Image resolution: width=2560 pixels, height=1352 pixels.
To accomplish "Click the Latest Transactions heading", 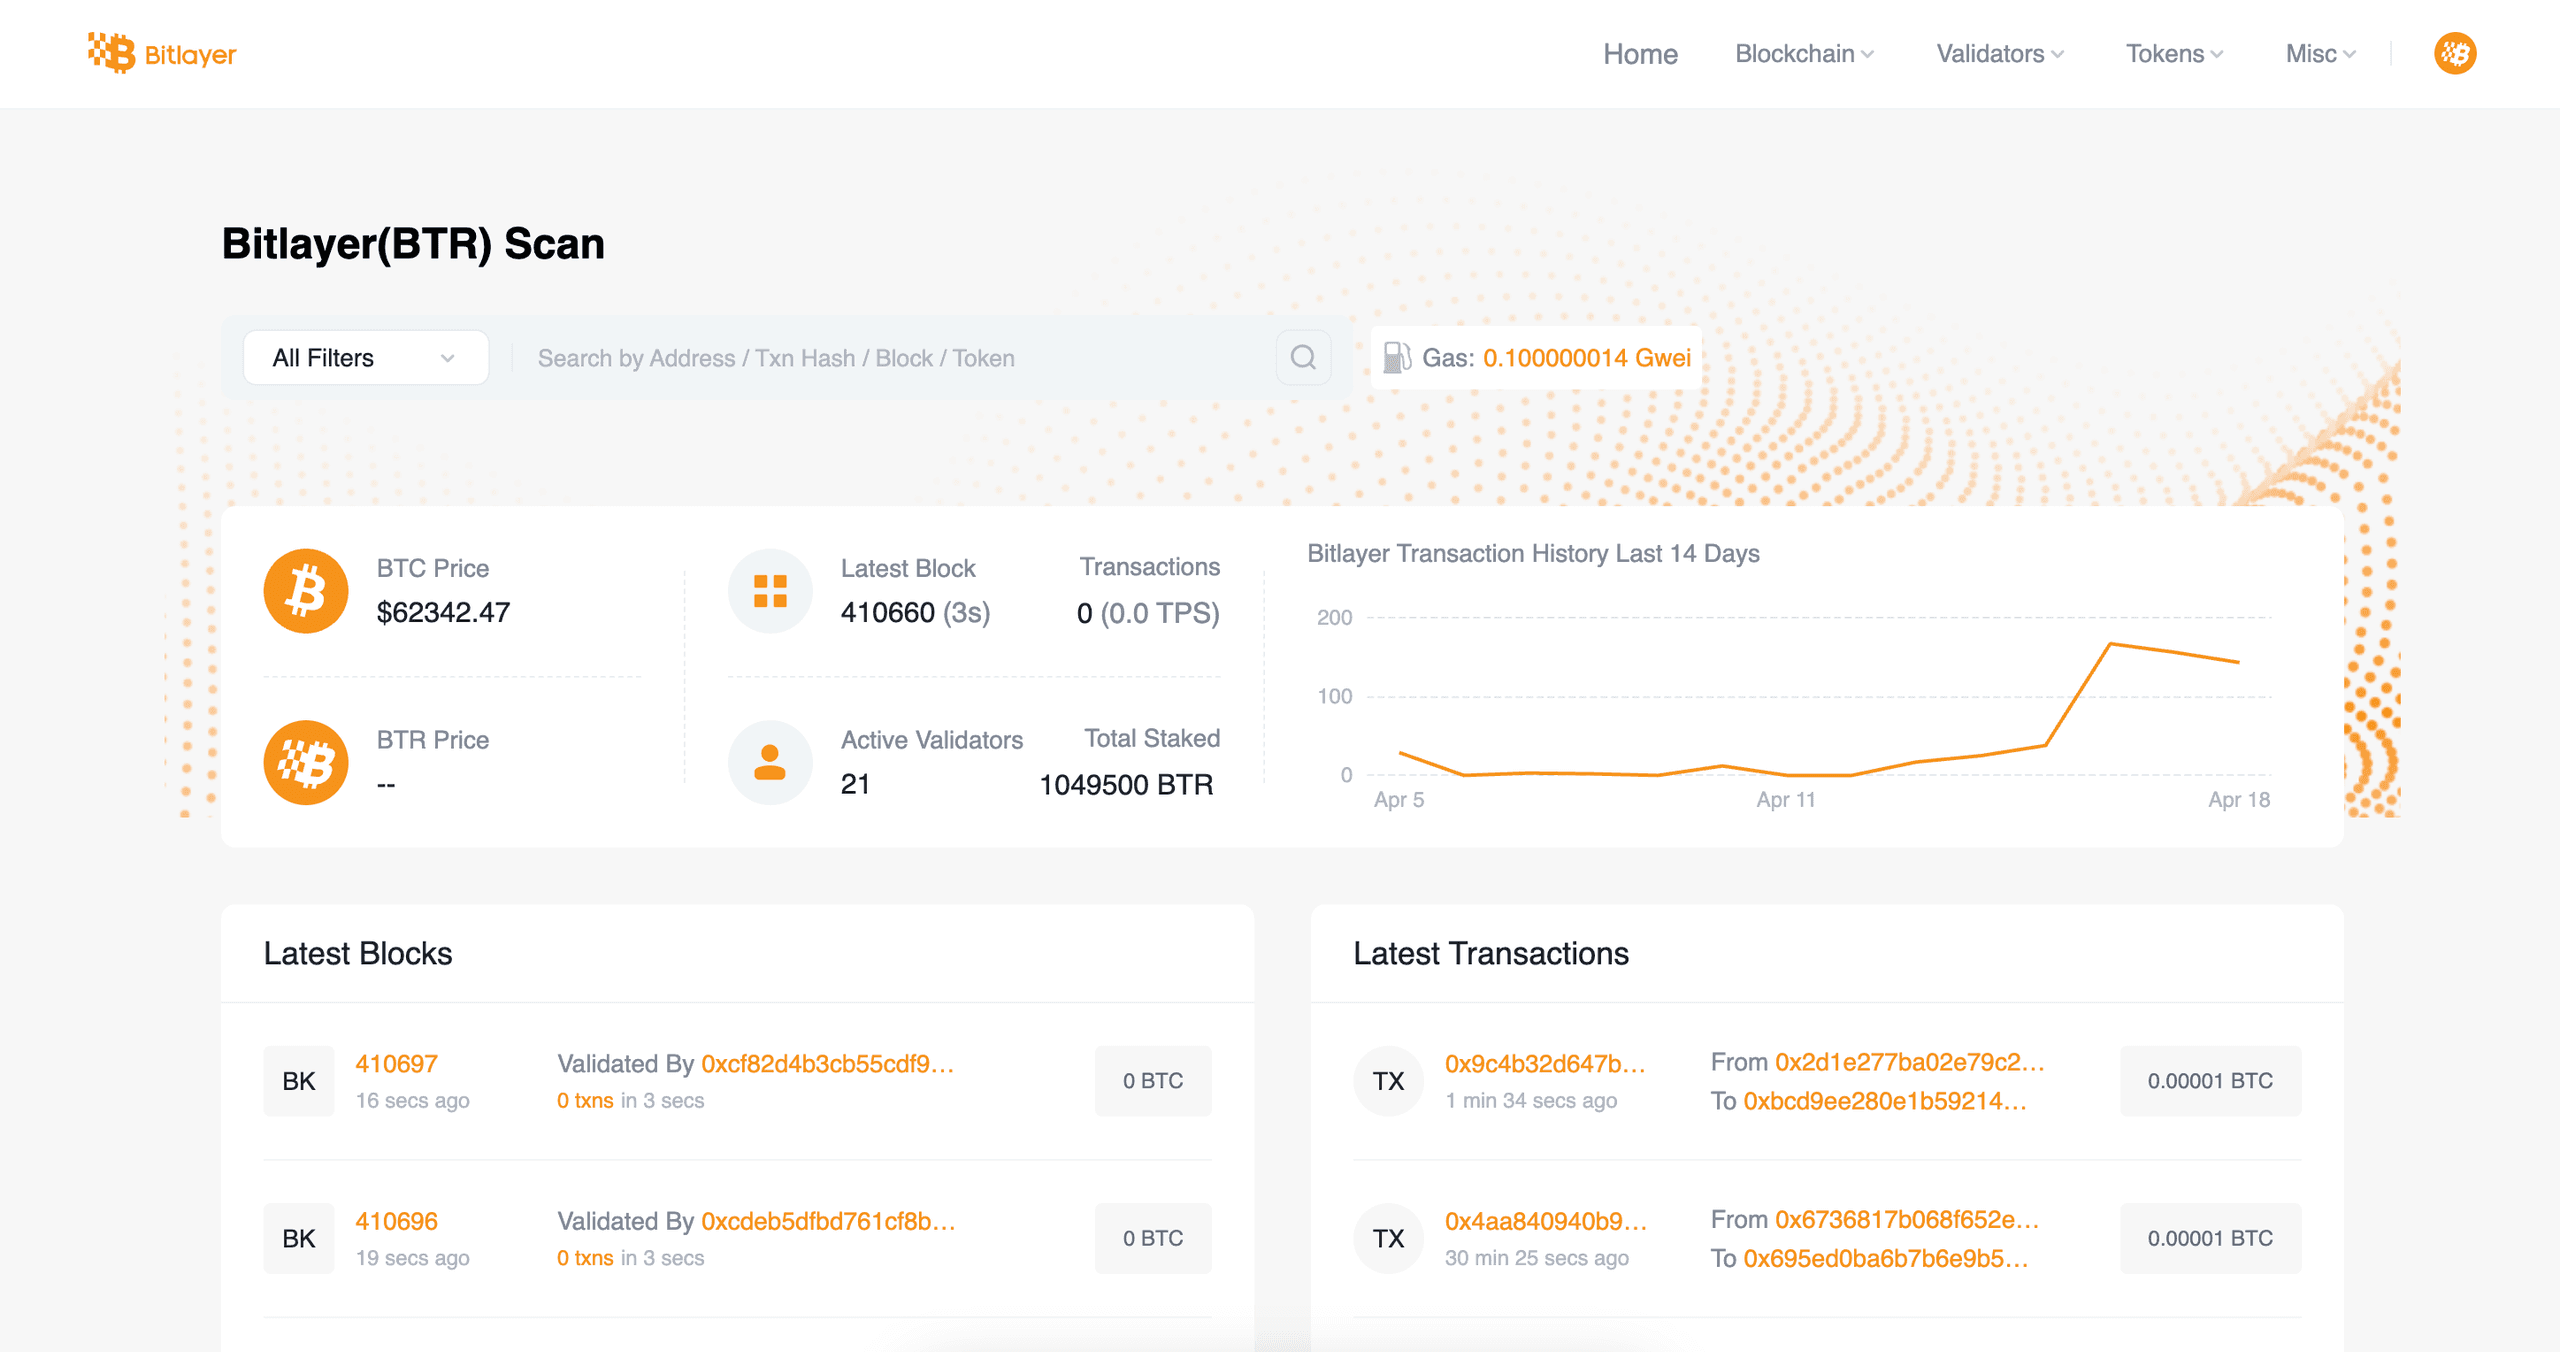I will pyautogui.click(x=1491, y=953).
